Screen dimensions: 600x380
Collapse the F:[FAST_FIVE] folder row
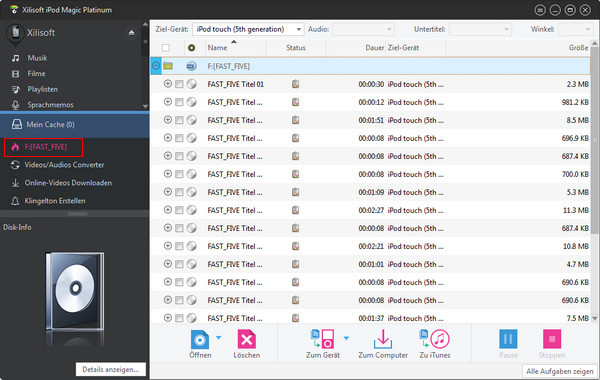[156, 66]
